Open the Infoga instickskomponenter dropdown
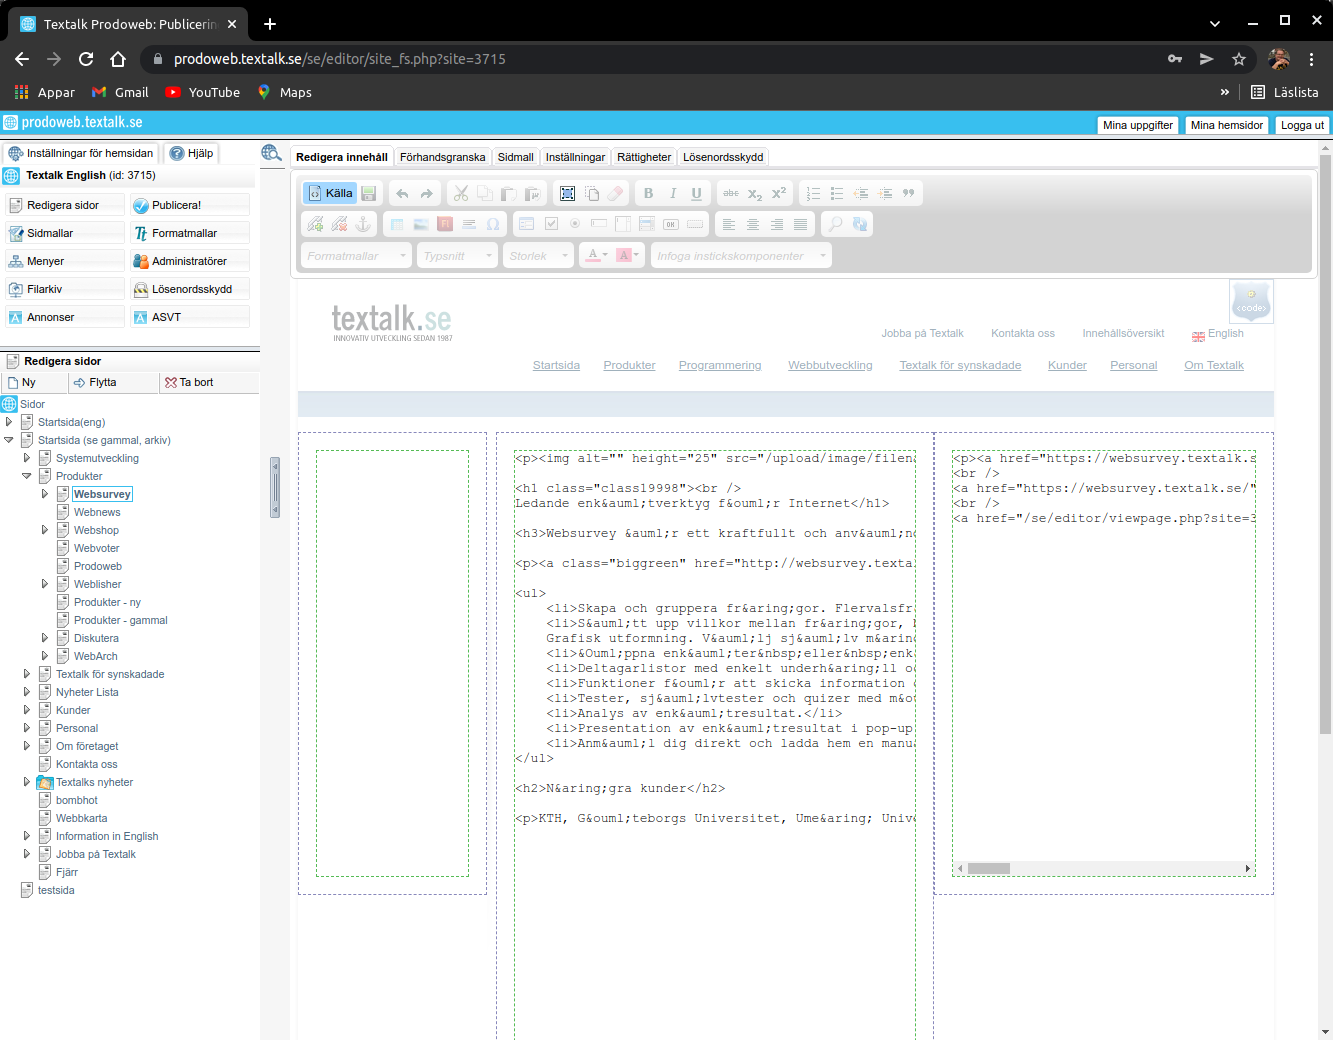The height and width of the screenshot is (1040, 1333). [x=741, y=256]
